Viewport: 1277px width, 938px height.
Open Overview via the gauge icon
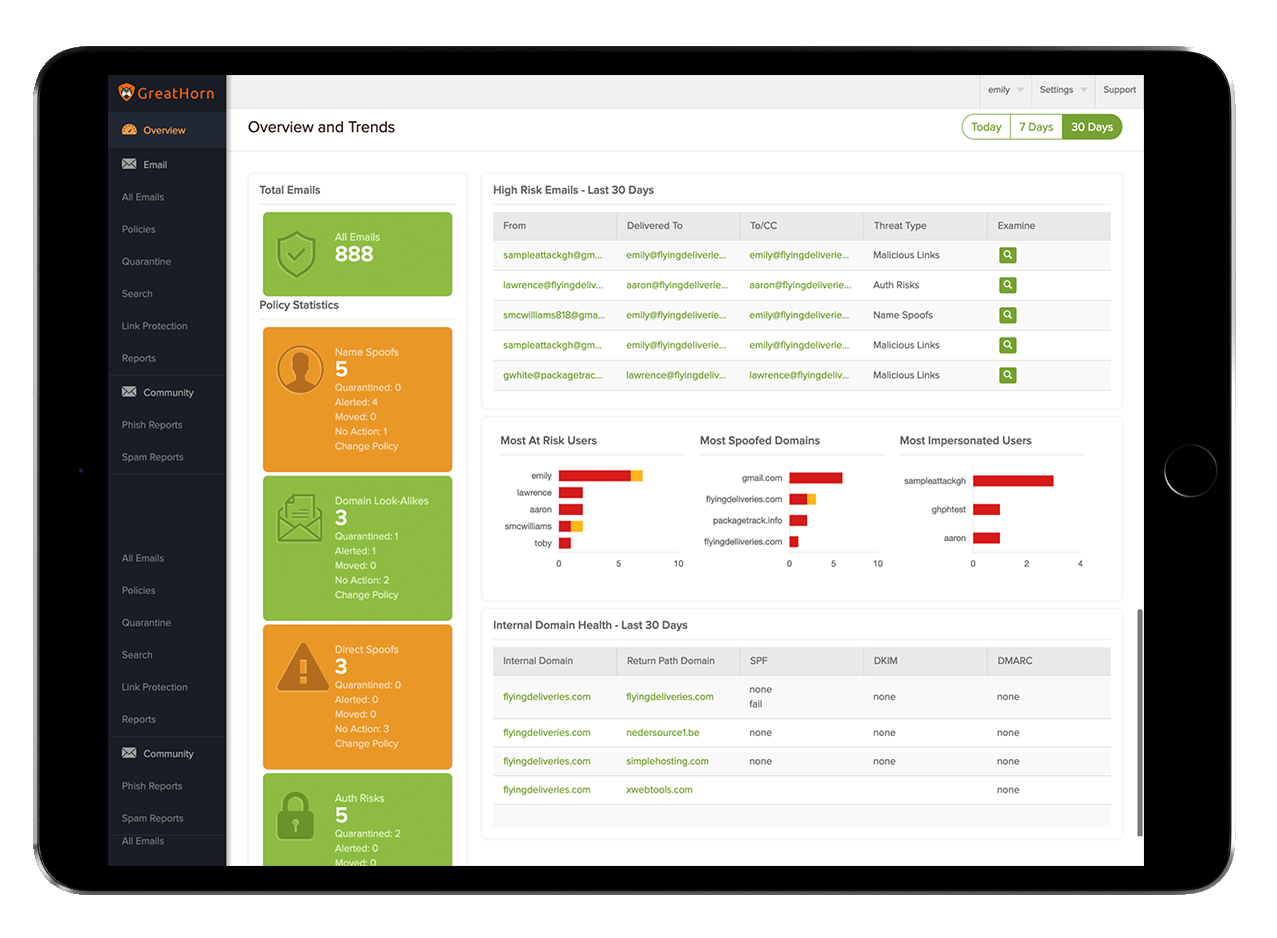tap(129, 130)
